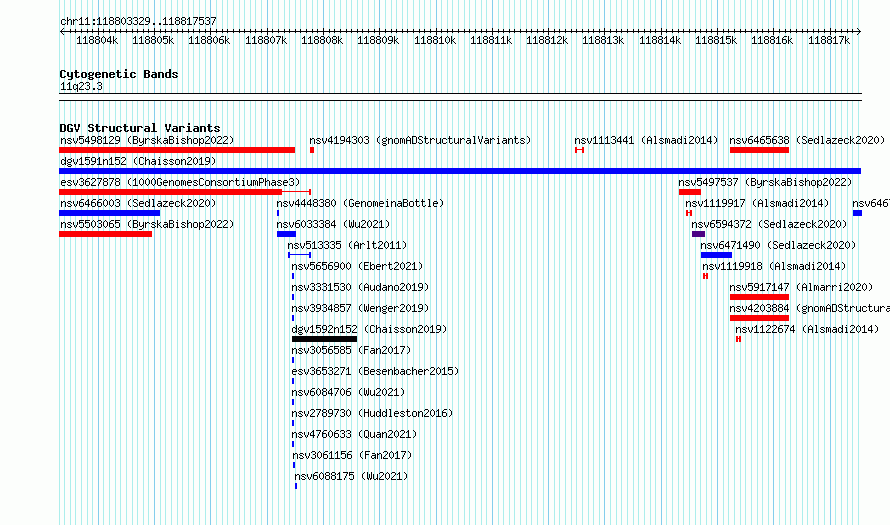Click the Cytogenetic Bands track title
Screen dimensions: 890x525
[x=119, y=74]
